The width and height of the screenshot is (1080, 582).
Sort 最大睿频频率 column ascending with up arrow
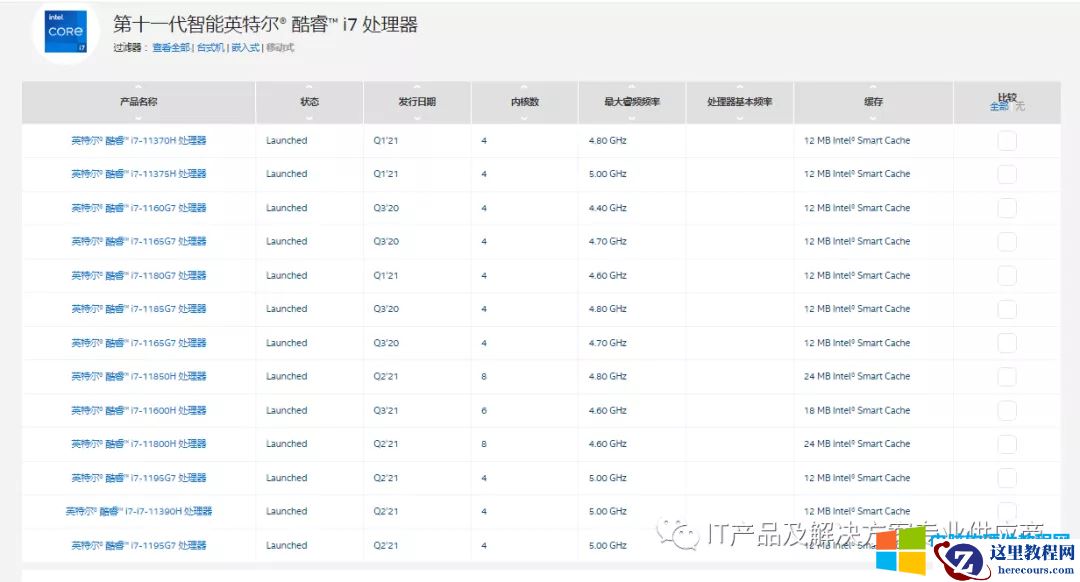point(632,87)
